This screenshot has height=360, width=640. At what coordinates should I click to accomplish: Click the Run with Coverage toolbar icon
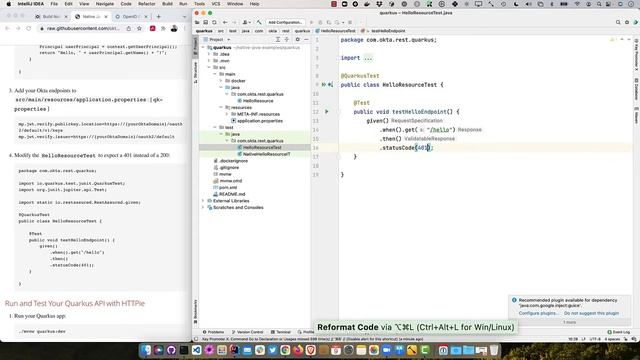(329, 22)
